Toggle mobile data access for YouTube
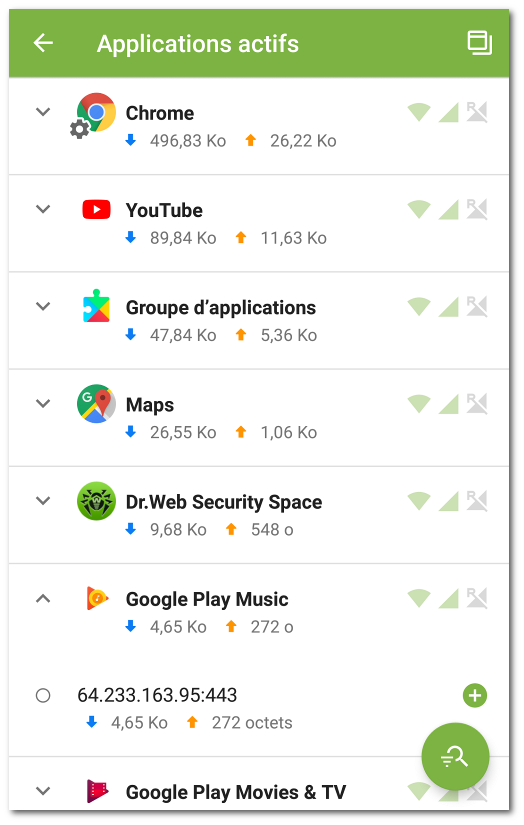The width and height of the screenshot is (524, 825). 448,209
